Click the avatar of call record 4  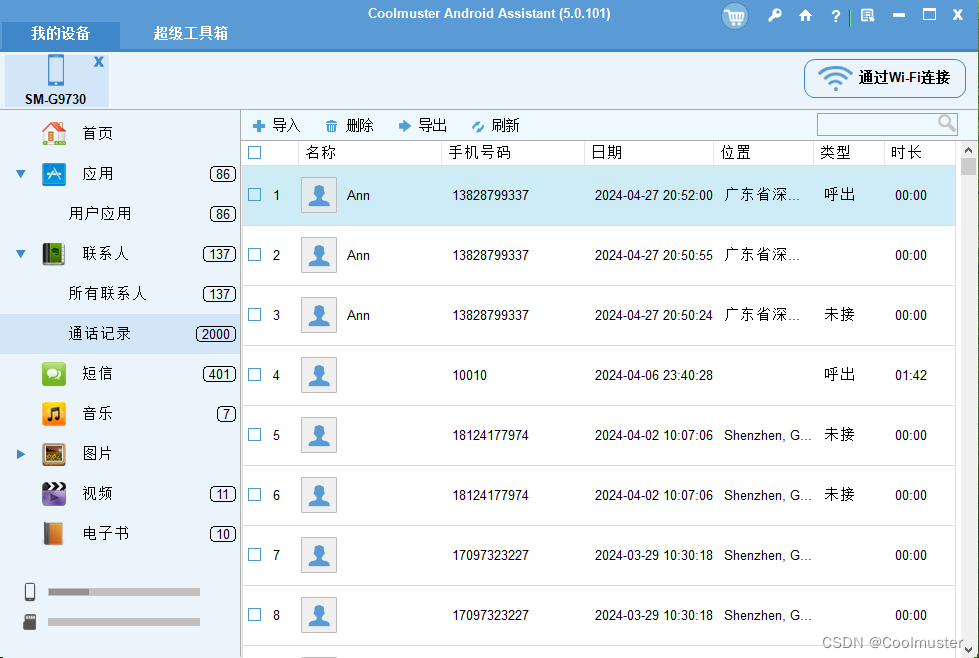319,375
